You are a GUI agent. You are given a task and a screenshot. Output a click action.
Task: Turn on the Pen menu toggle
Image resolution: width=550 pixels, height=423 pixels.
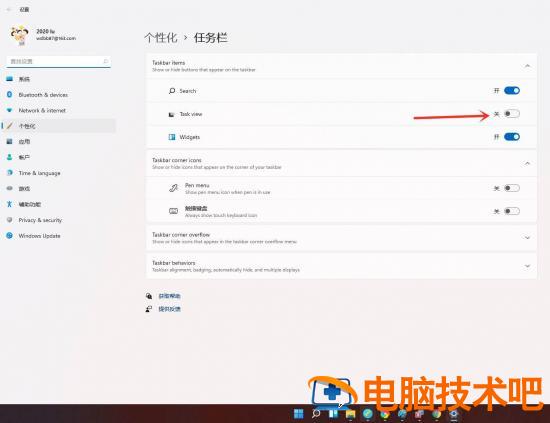click(x=512, y=188)
